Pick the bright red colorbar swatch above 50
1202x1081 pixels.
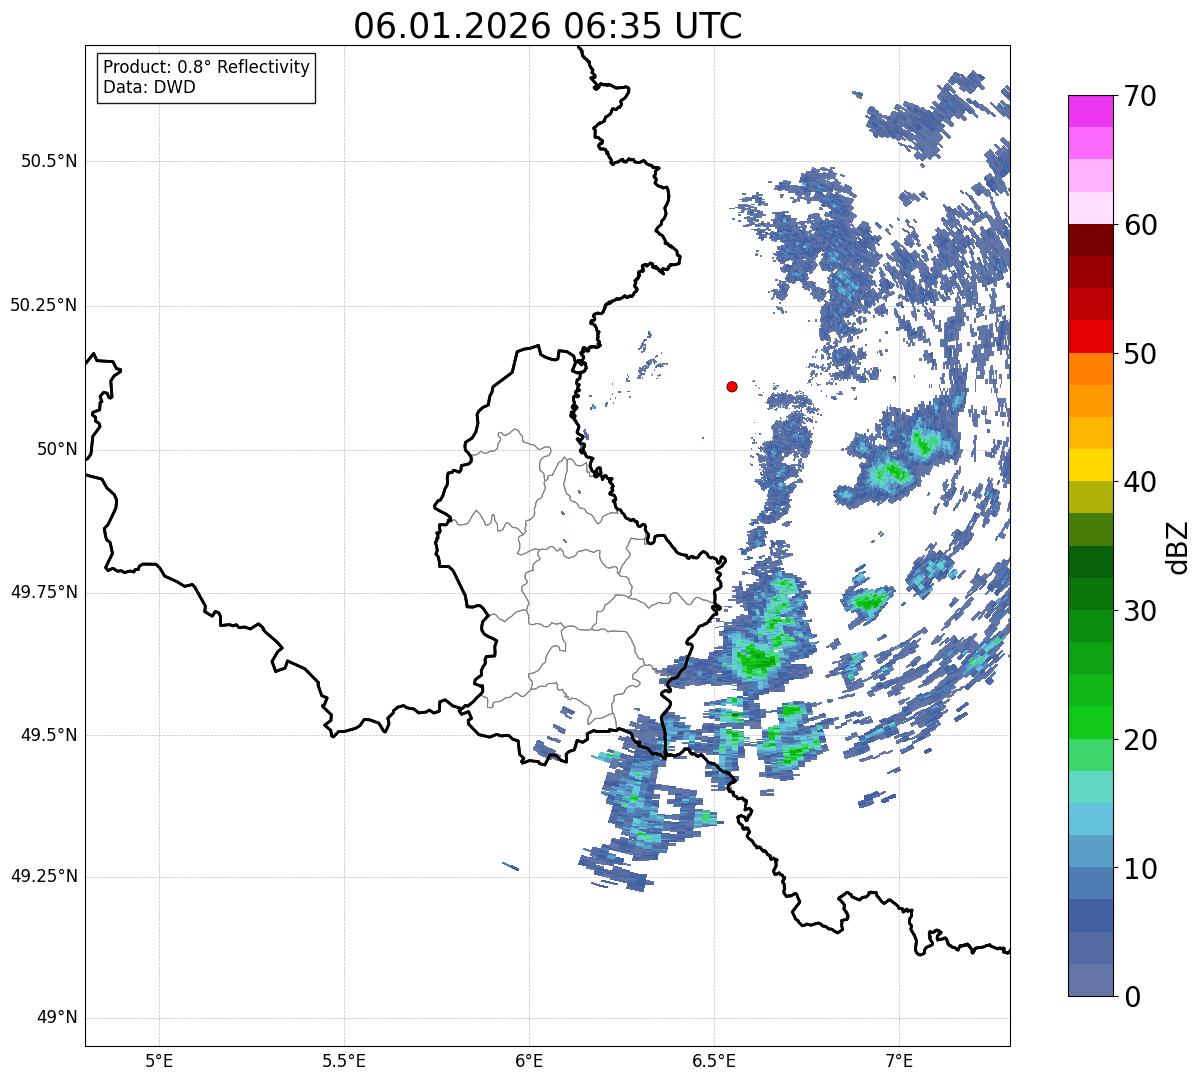[x=1090, y=336]
